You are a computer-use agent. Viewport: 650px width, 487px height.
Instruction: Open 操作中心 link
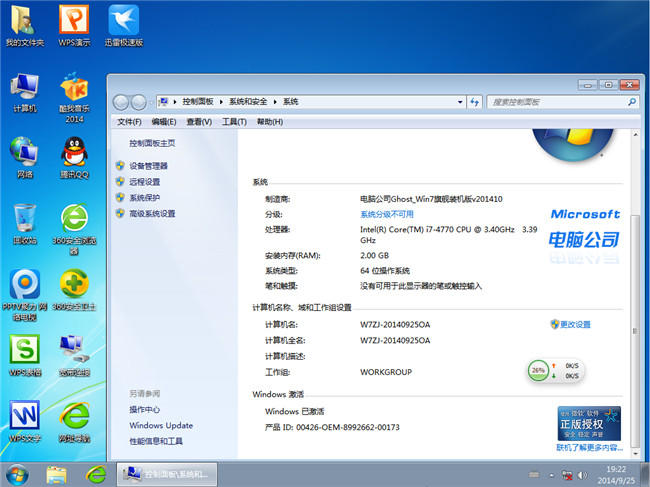[144, 410]
